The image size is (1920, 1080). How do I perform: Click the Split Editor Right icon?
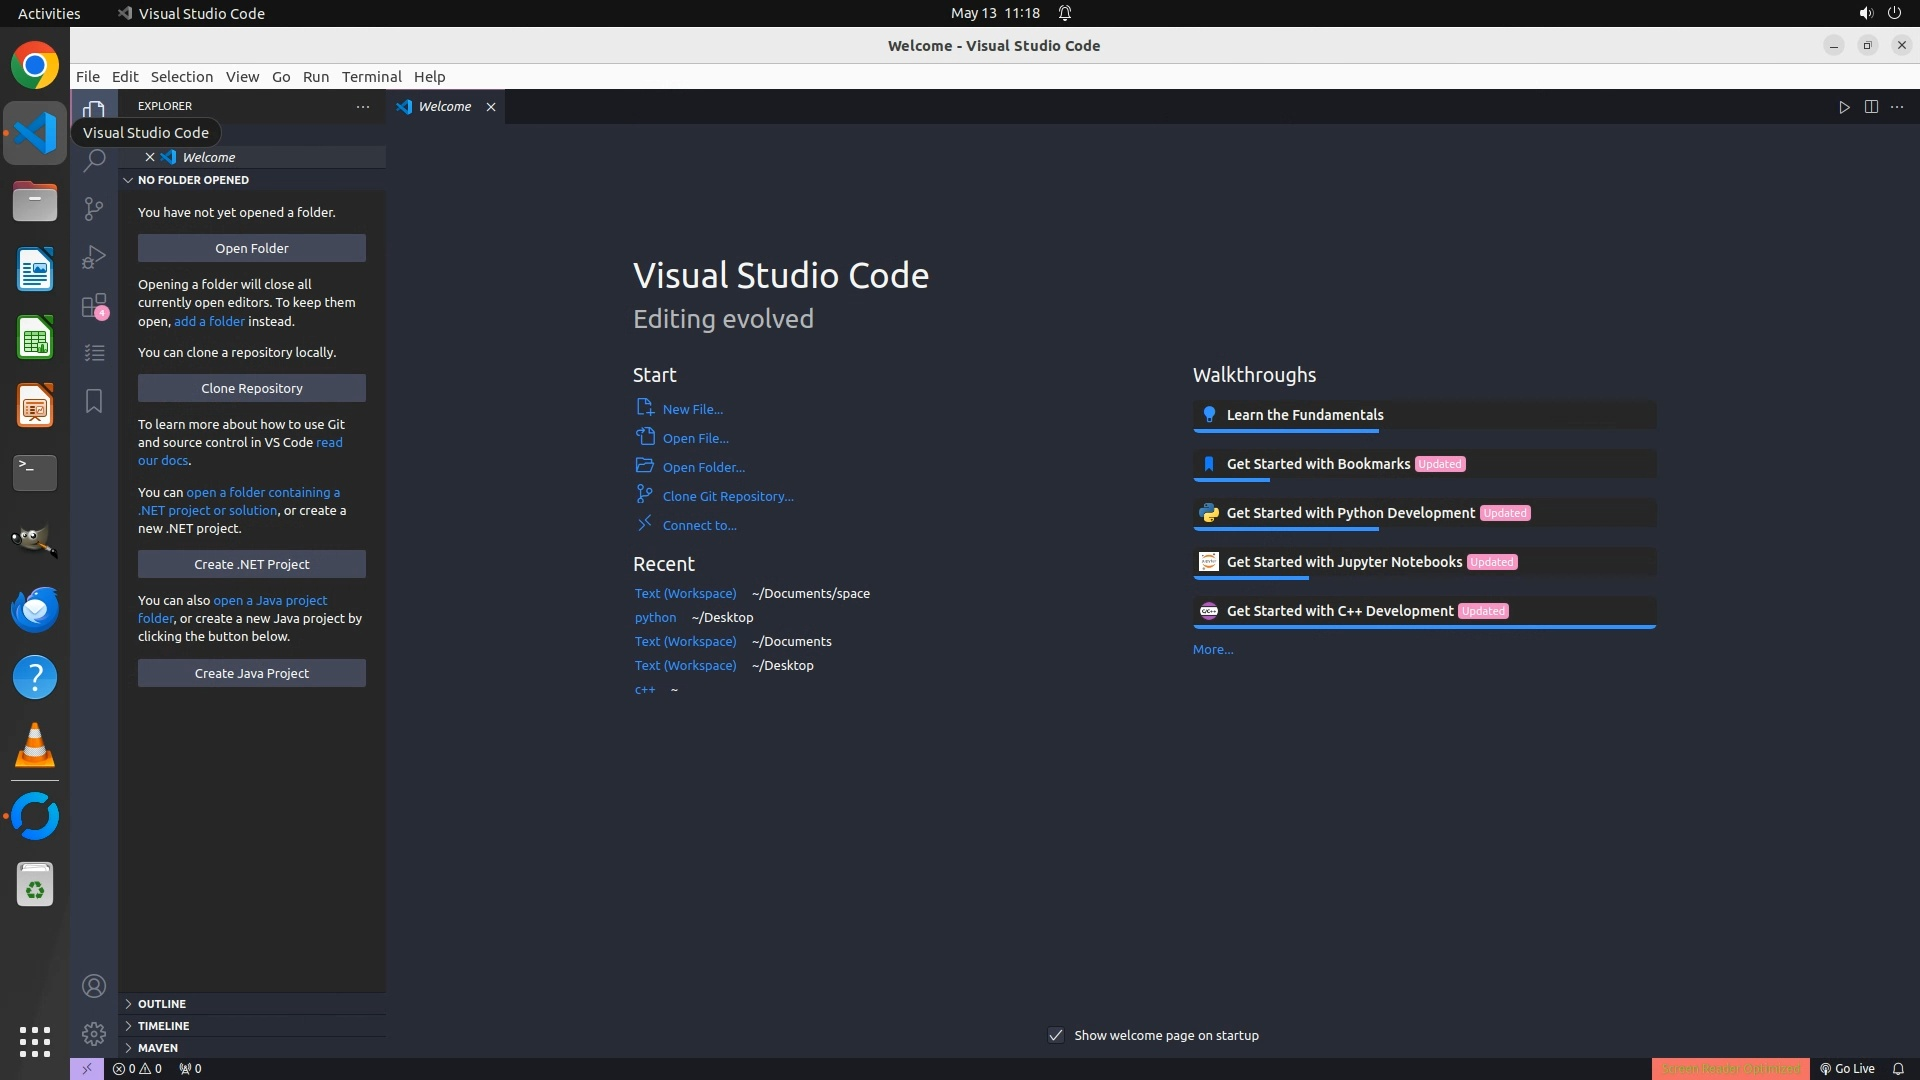[x=1870, y=107]
